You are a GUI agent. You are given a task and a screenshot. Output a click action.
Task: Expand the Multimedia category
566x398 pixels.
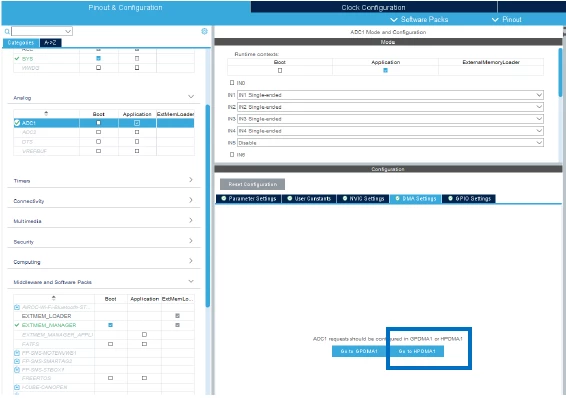(x=191, y=220)
